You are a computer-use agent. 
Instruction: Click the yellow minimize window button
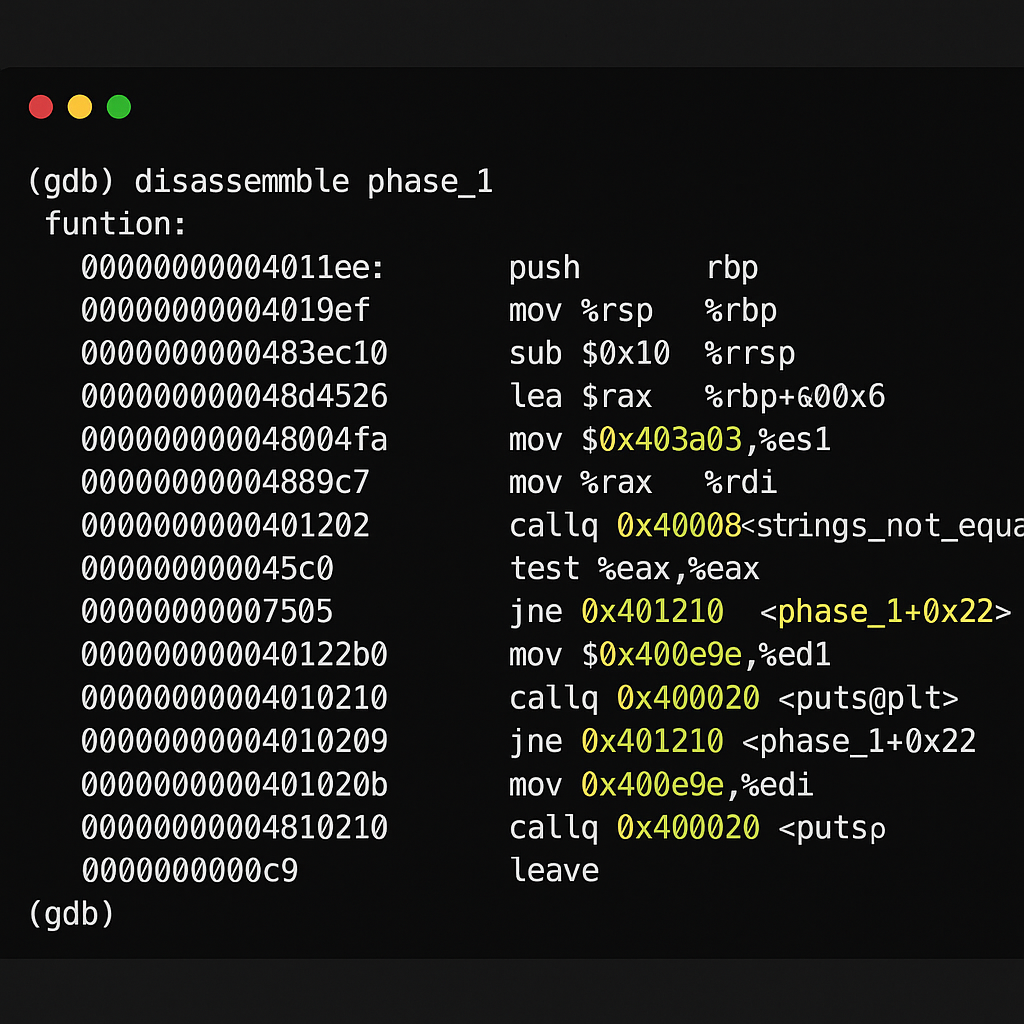[80, 106]
